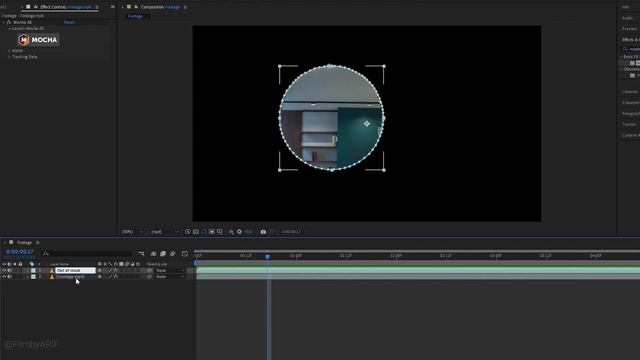Toggle mask and shape path visibility icon
Image resolution: width=640 pixels, height=360 pixels.
pyautogui.click(x=204, y=231)
